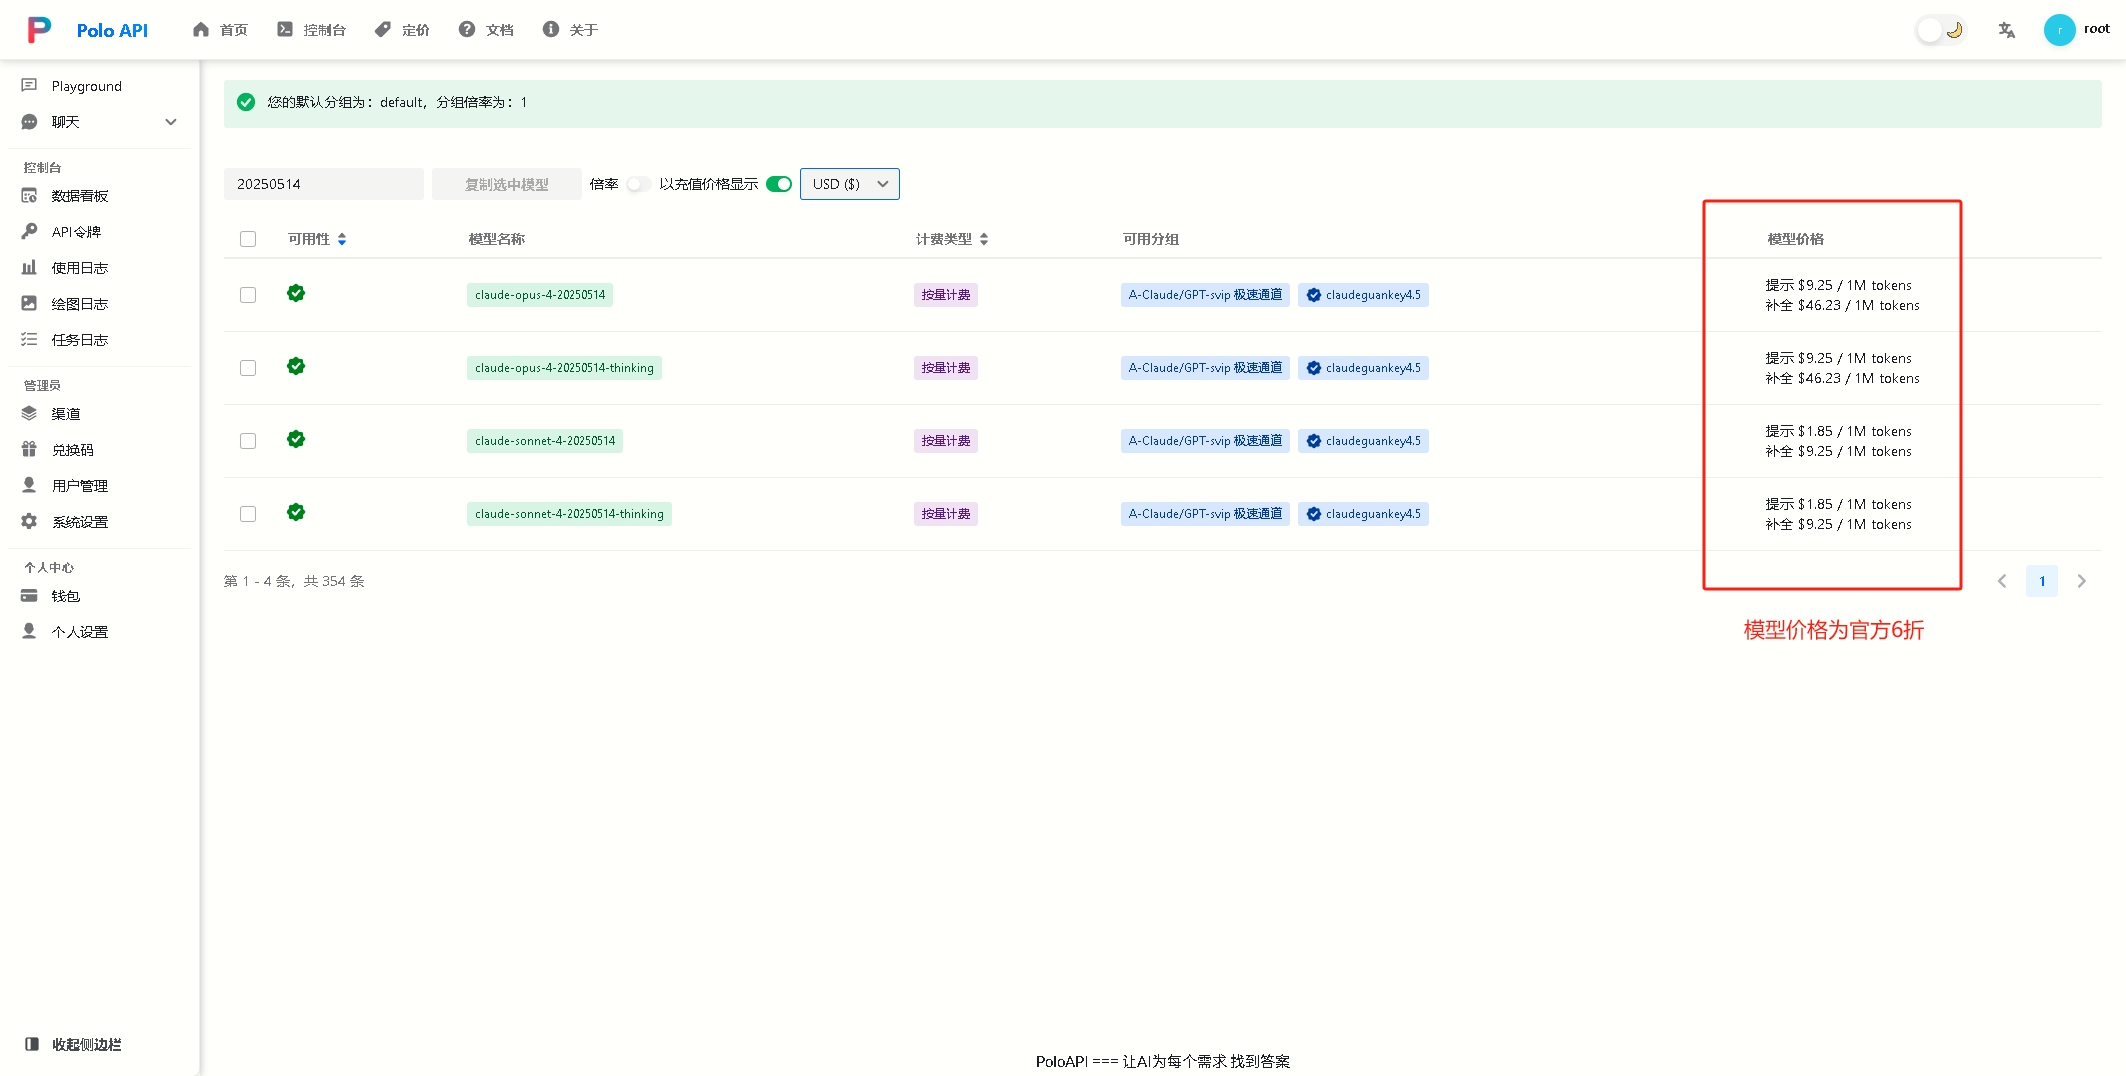The height and width of the screenshot is (1076, 2126).
Task: Click the language translation icon
Action: 2006,30
